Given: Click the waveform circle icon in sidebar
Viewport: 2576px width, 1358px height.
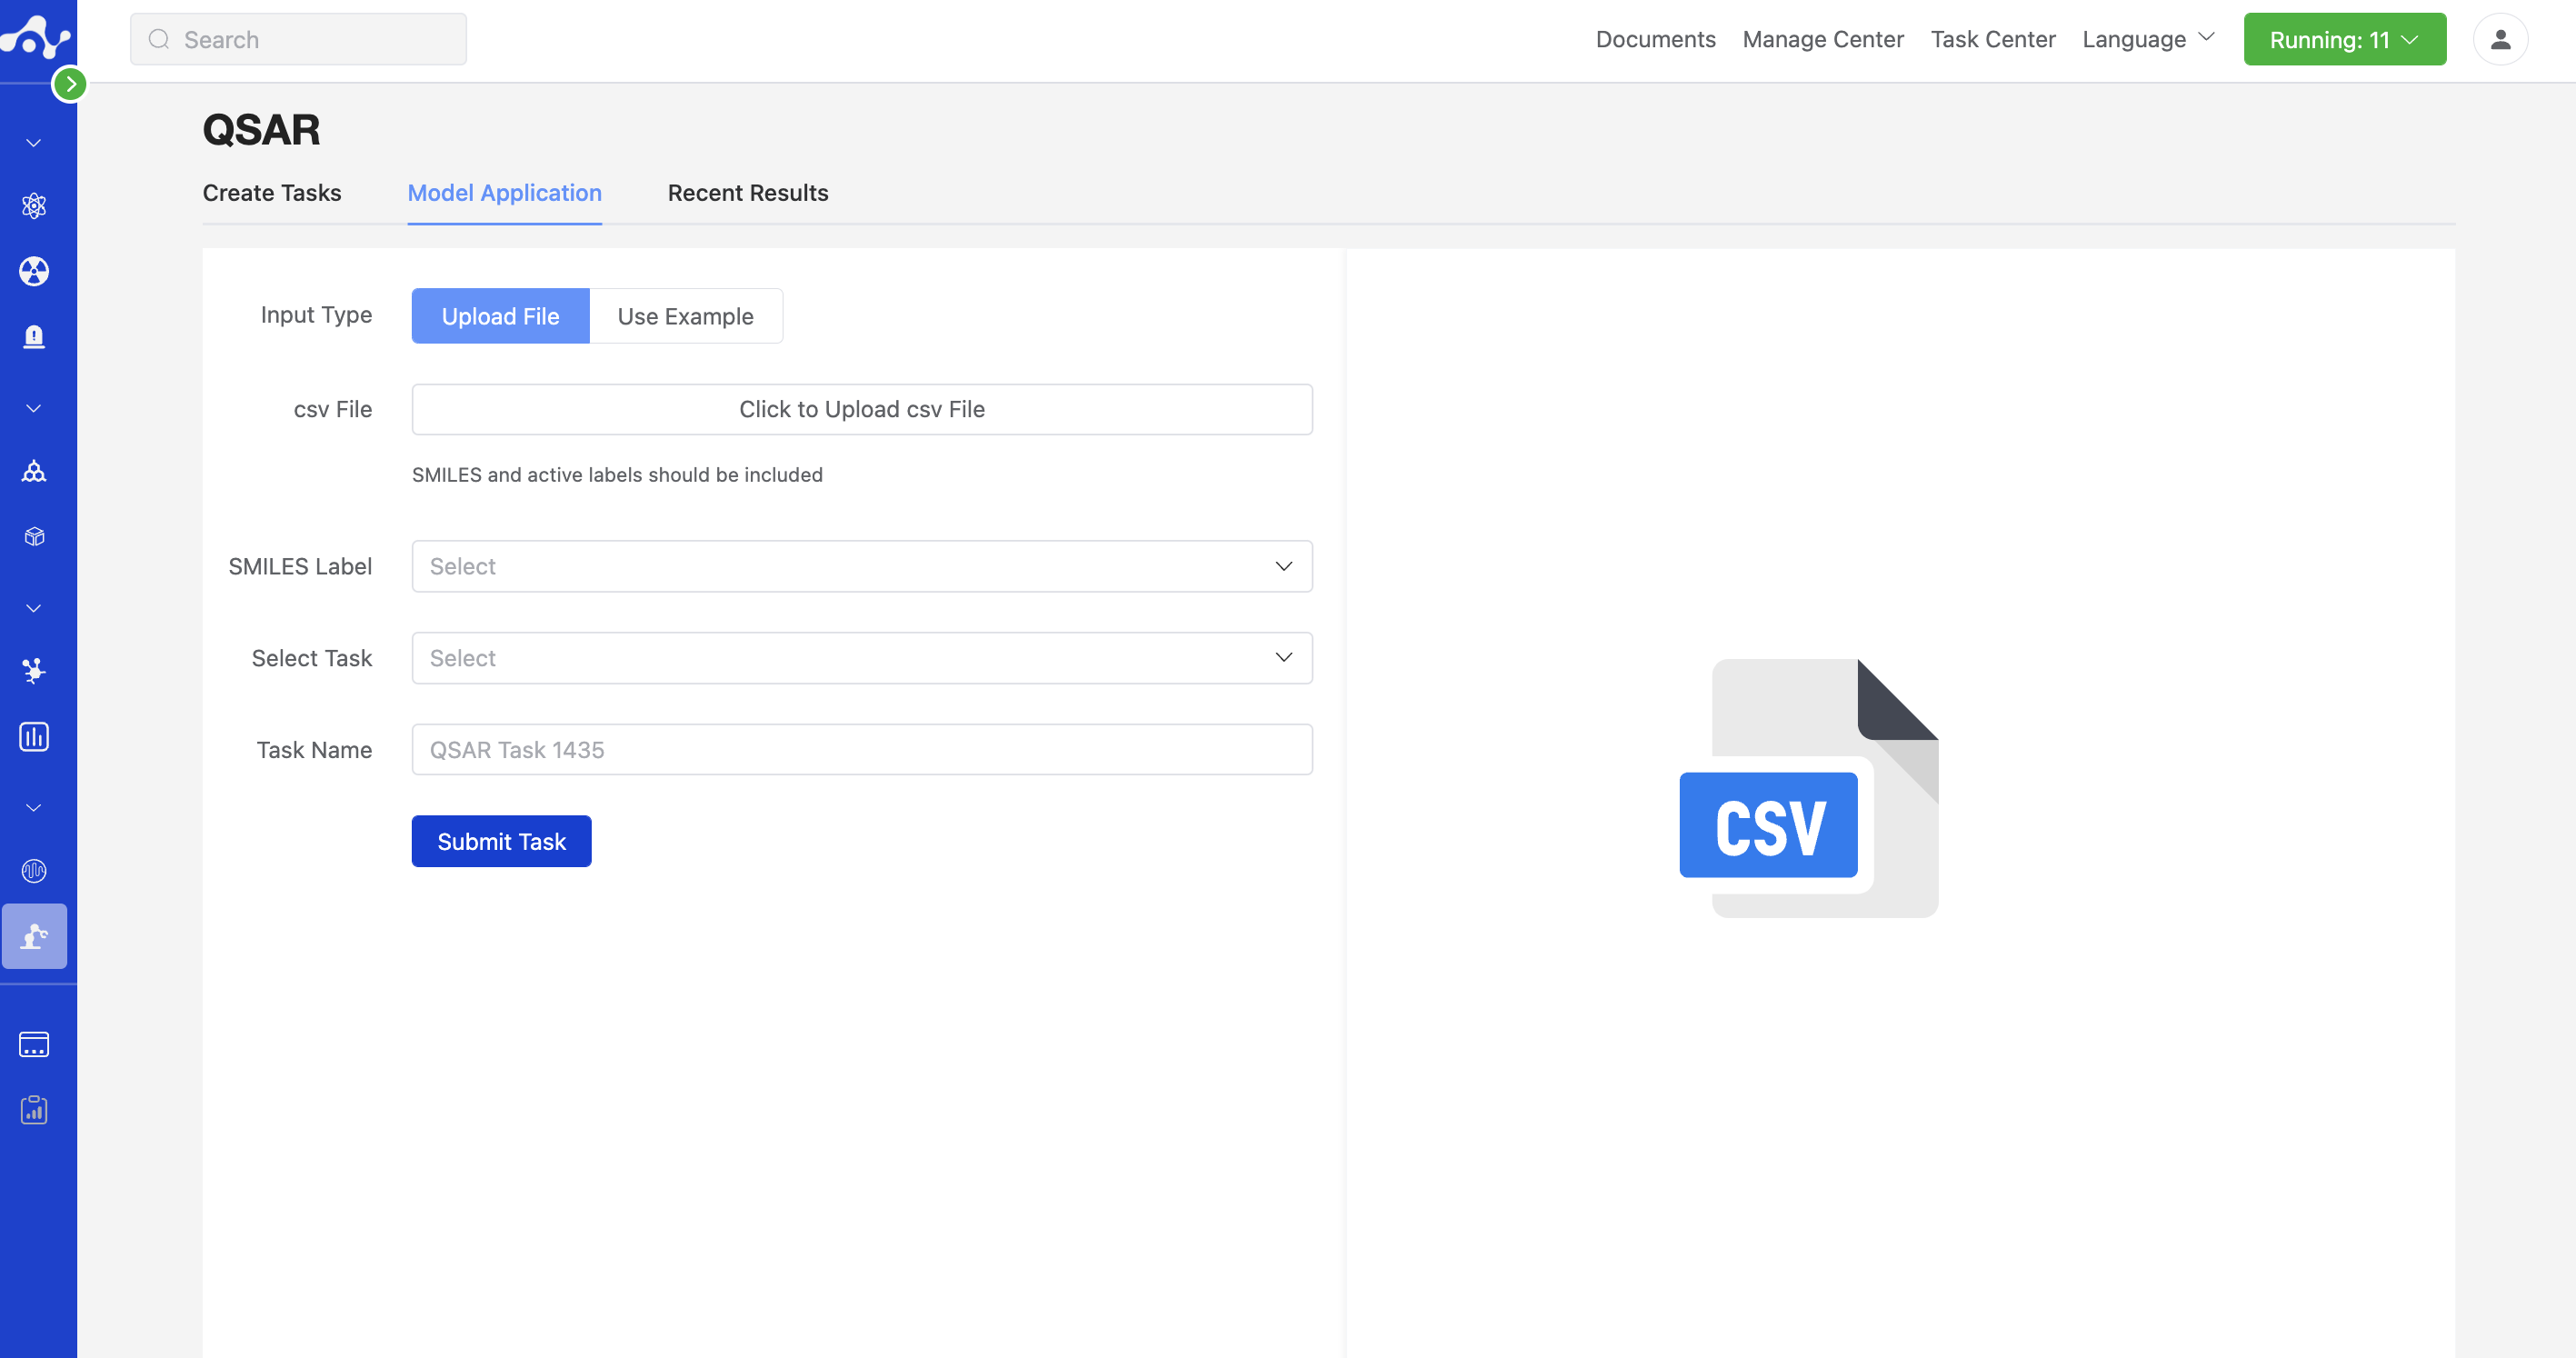Looking at the screenshot, I should (33, 870).
